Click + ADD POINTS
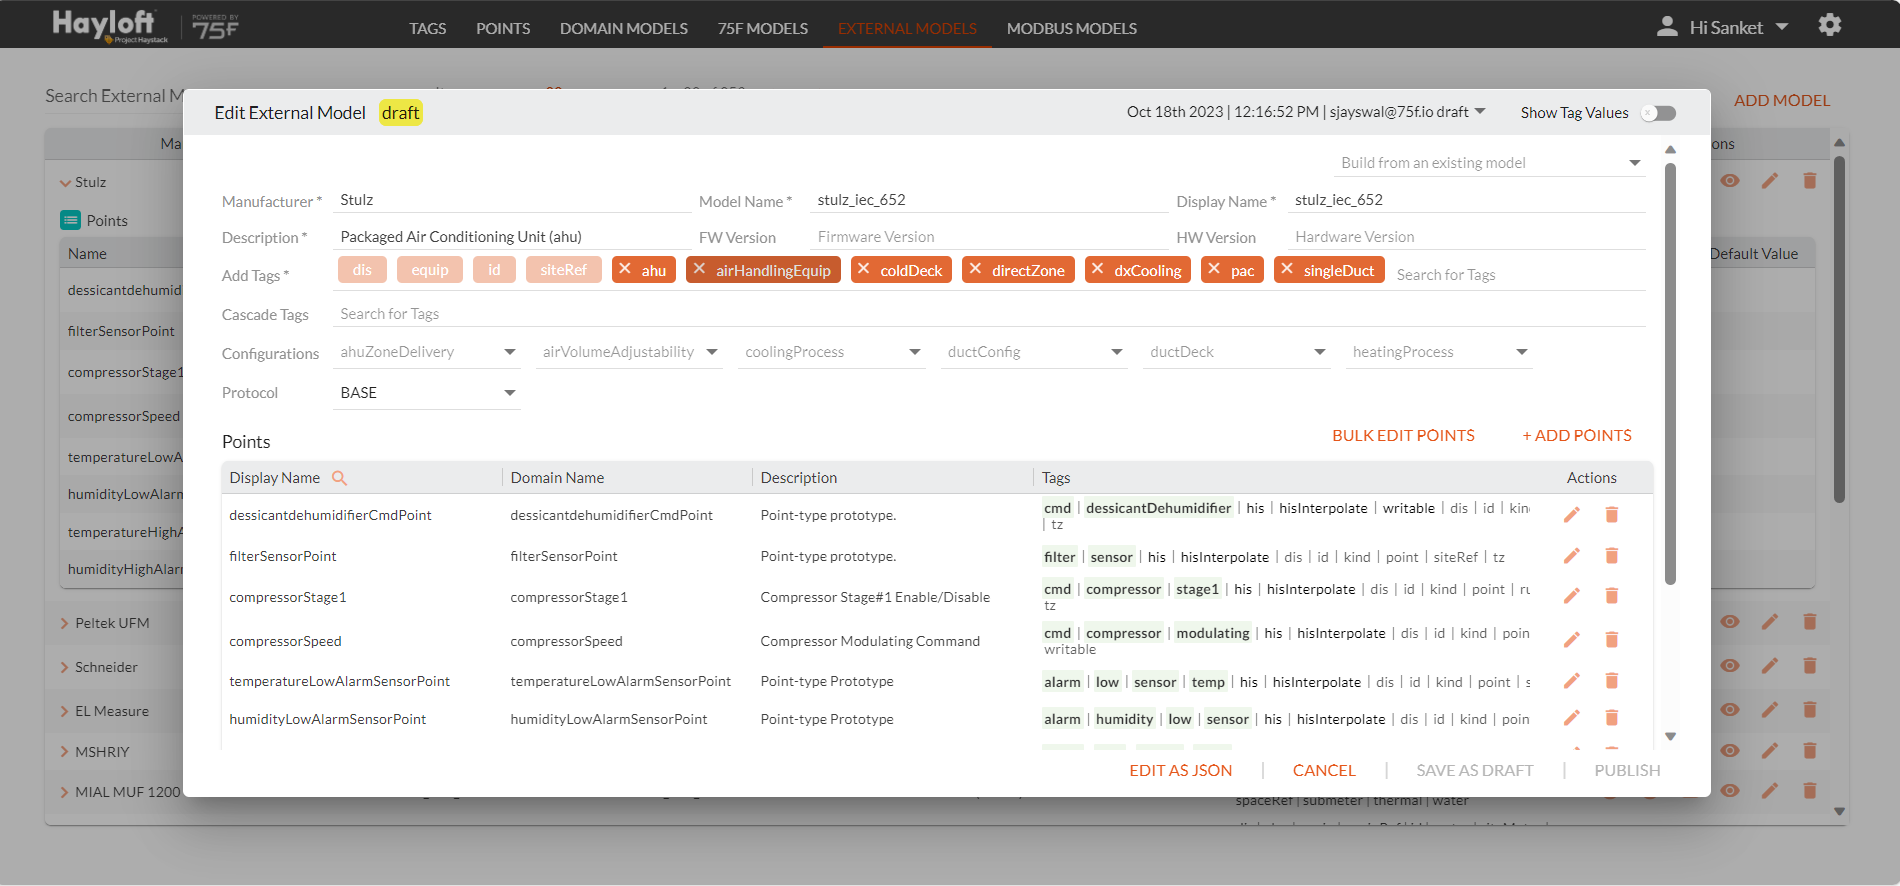The image size is (1900, 886). pyautogui.click(x=1577, y=436)
